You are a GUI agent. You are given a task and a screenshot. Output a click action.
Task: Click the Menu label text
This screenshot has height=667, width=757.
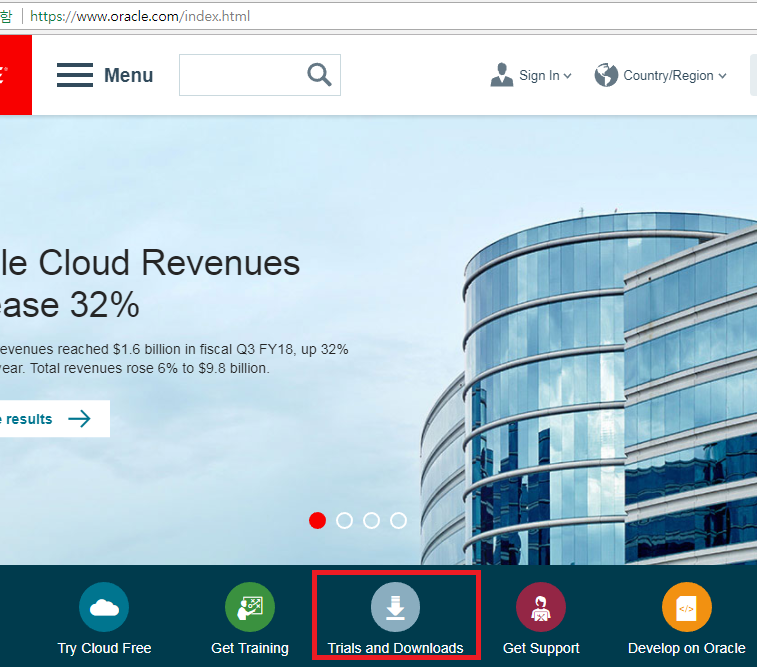(x=128, y=75)
